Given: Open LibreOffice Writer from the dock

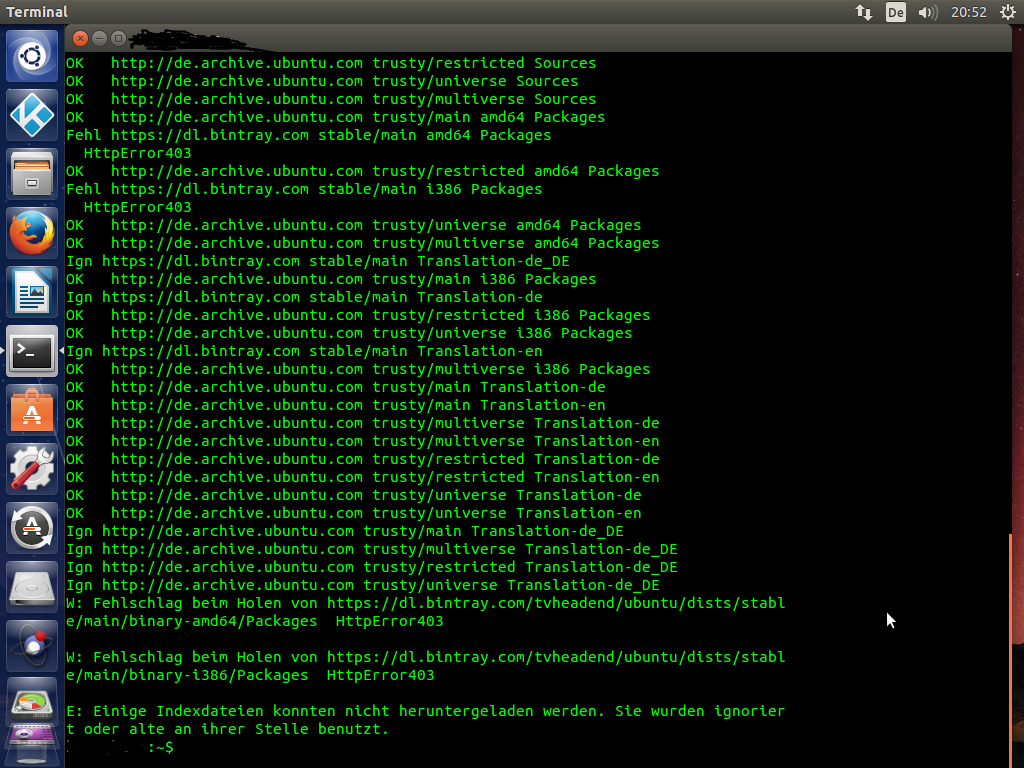Looking at the screenshot, I should 32,292.
